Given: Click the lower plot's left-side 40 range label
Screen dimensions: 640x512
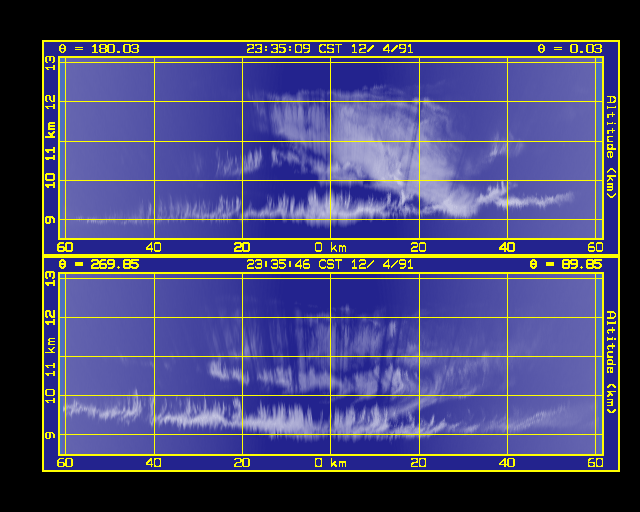Looking at the screenshot, I should (x=153, y=463).
